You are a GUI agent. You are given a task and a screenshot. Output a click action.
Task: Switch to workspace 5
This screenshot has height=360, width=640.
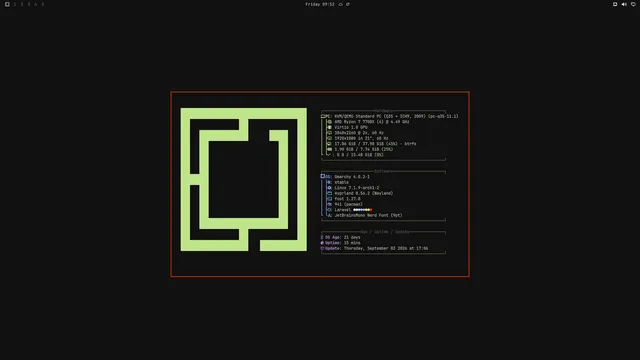coord(42,4)
